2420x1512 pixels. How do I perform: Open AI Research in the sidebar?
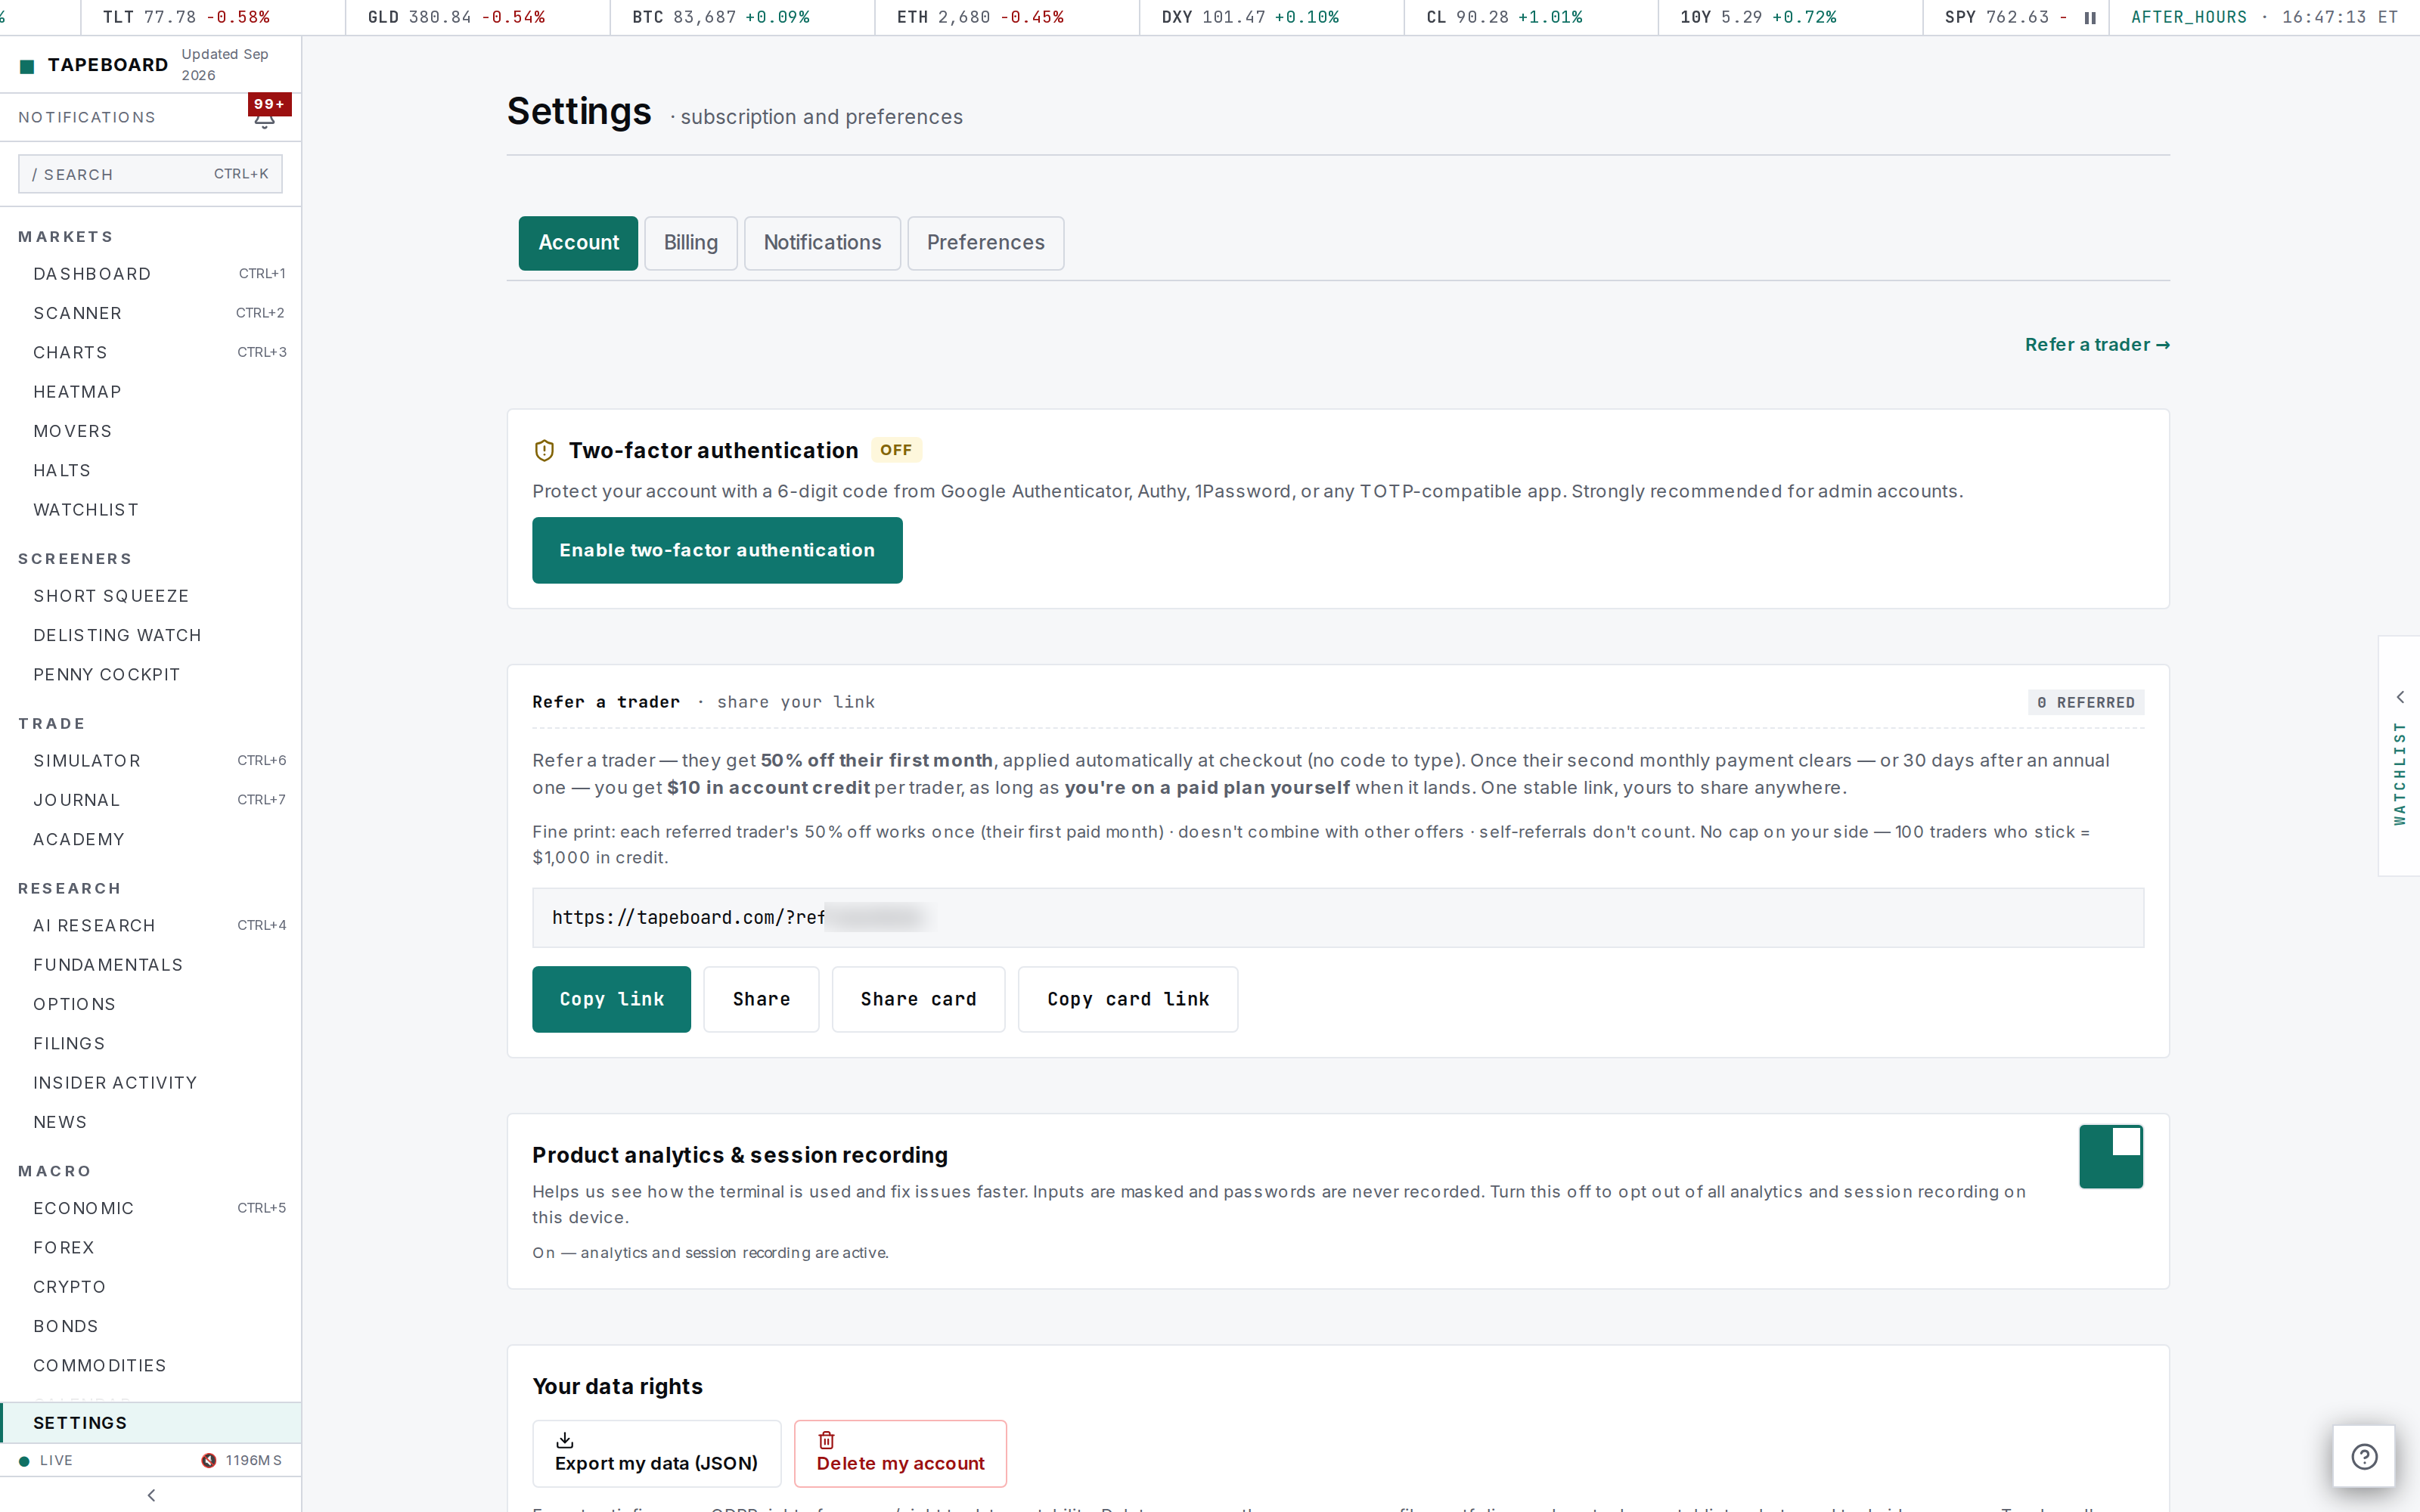(x=151, y=926)
